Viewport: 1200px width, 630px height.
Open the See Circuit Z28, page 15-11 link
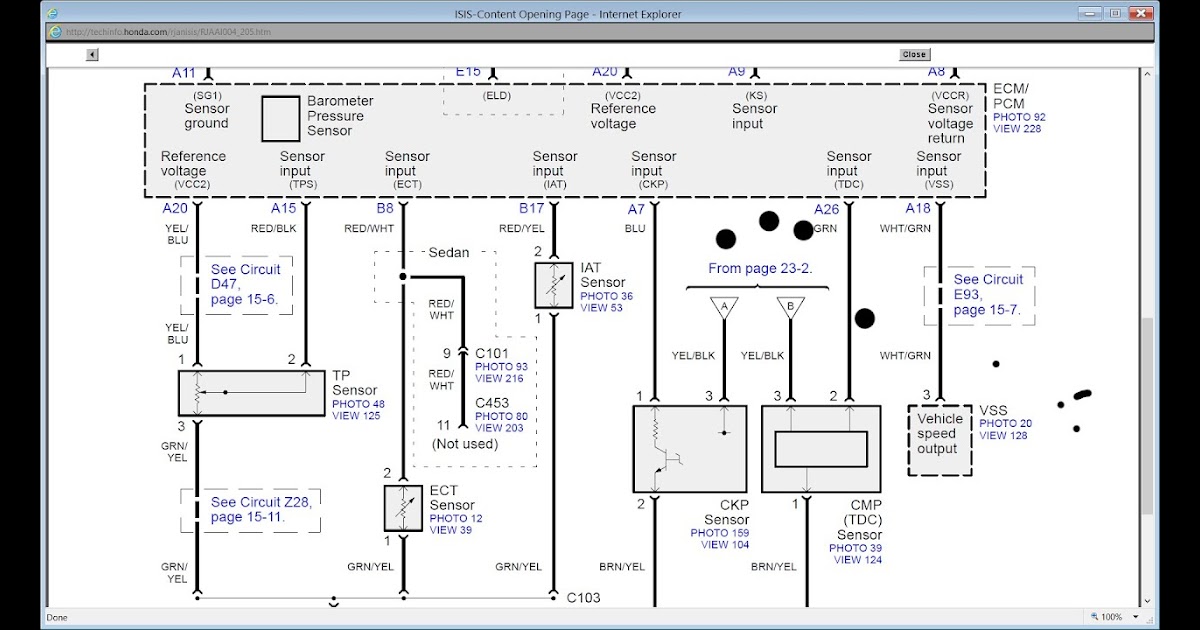[261, 509]
